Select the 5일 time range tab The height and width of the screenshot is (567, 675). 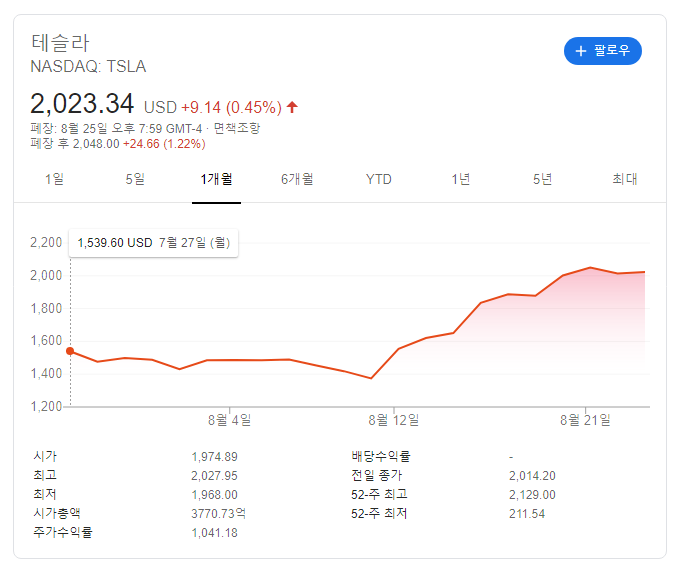135,179
